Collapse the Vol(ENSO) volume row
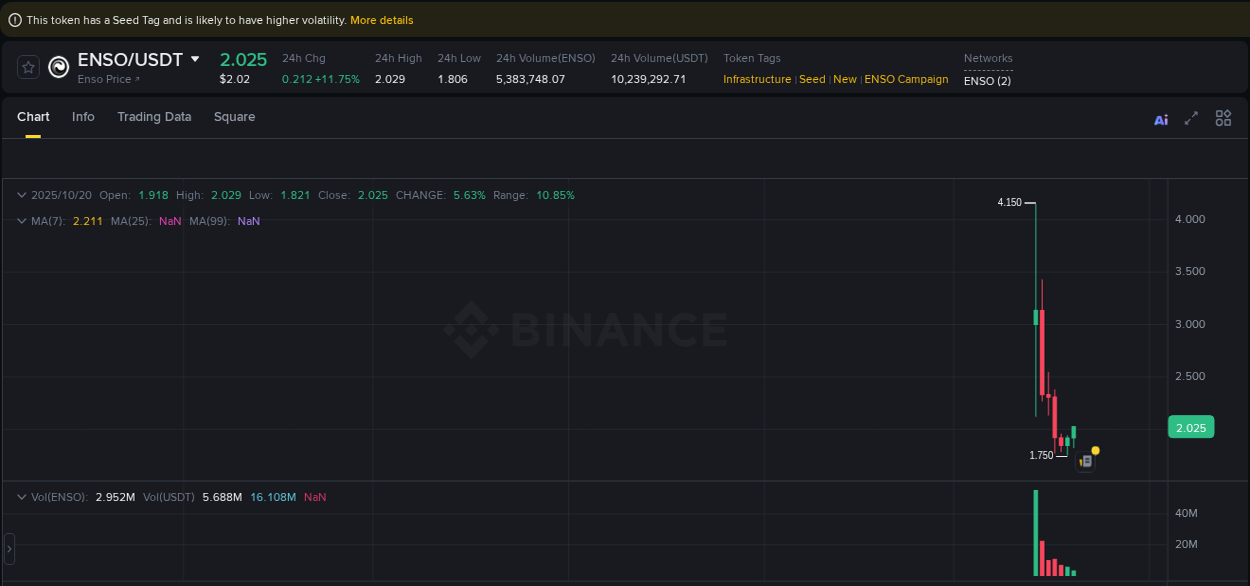This screenshot has width=1250, height=586. [x=21, y=497]
